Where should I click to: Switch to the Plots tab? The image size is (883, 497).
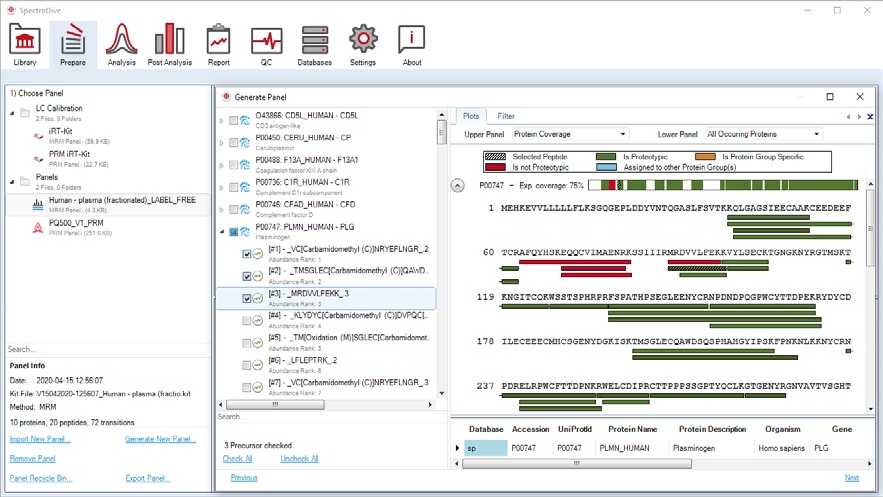tap(471, 116)
